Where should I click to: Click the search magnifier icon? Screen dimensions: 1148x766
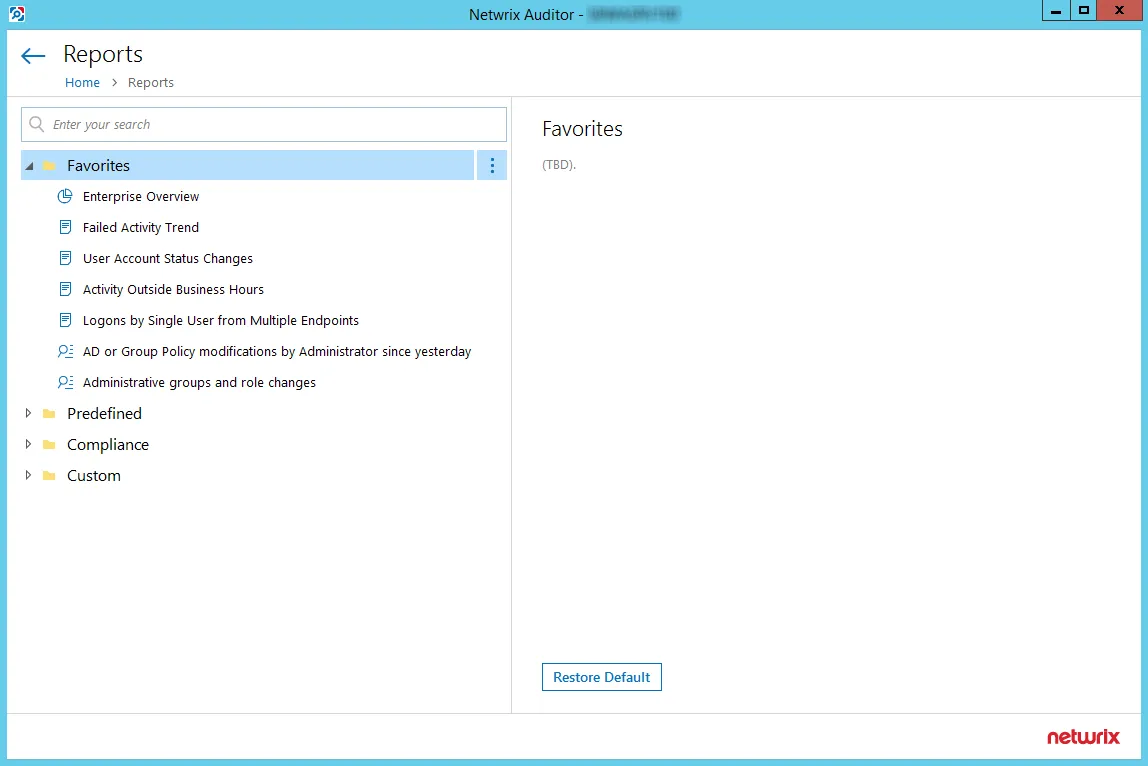click(x=37, y=124)
